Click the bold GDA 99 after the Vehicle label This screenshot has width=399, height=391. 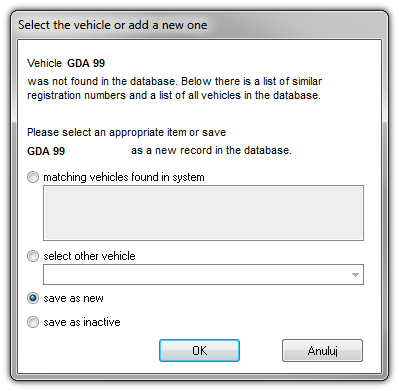86,63
